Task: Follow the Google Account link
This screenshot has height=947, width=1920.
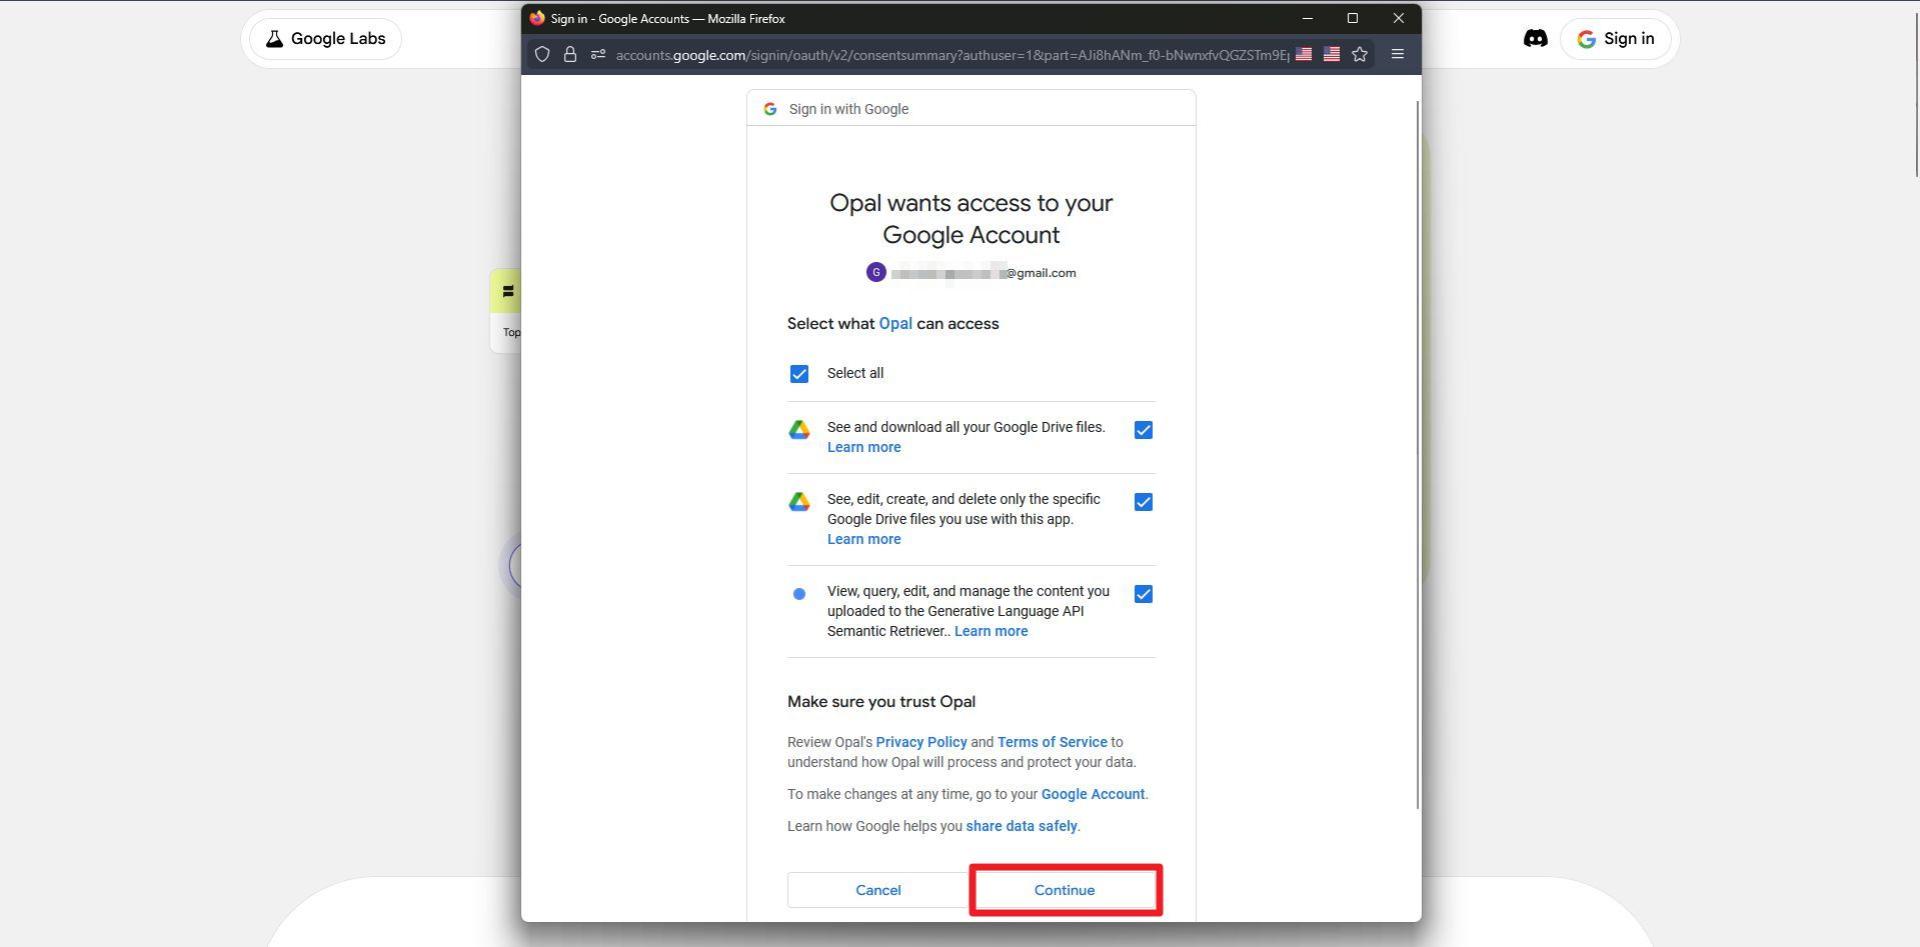Action: point(1093,794)
